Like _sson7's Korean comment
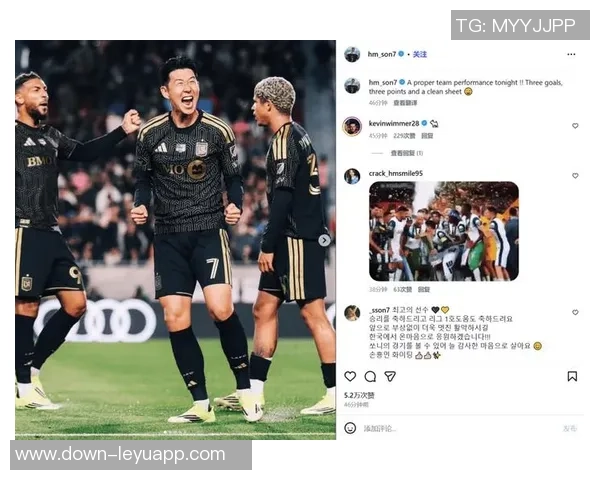600x480 pixels. click(575, 313)
